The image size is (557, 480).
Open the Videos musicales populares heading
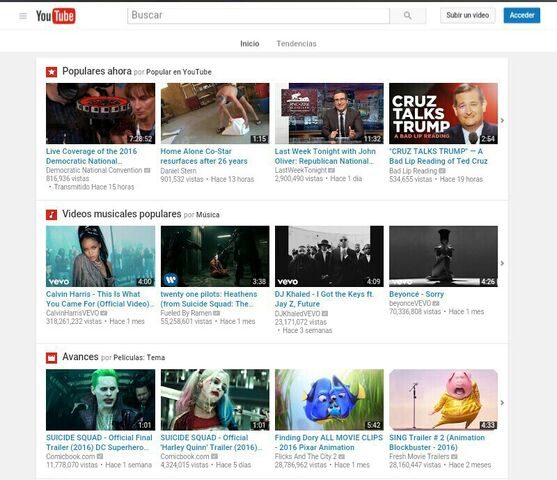click(x=122, y=214)
